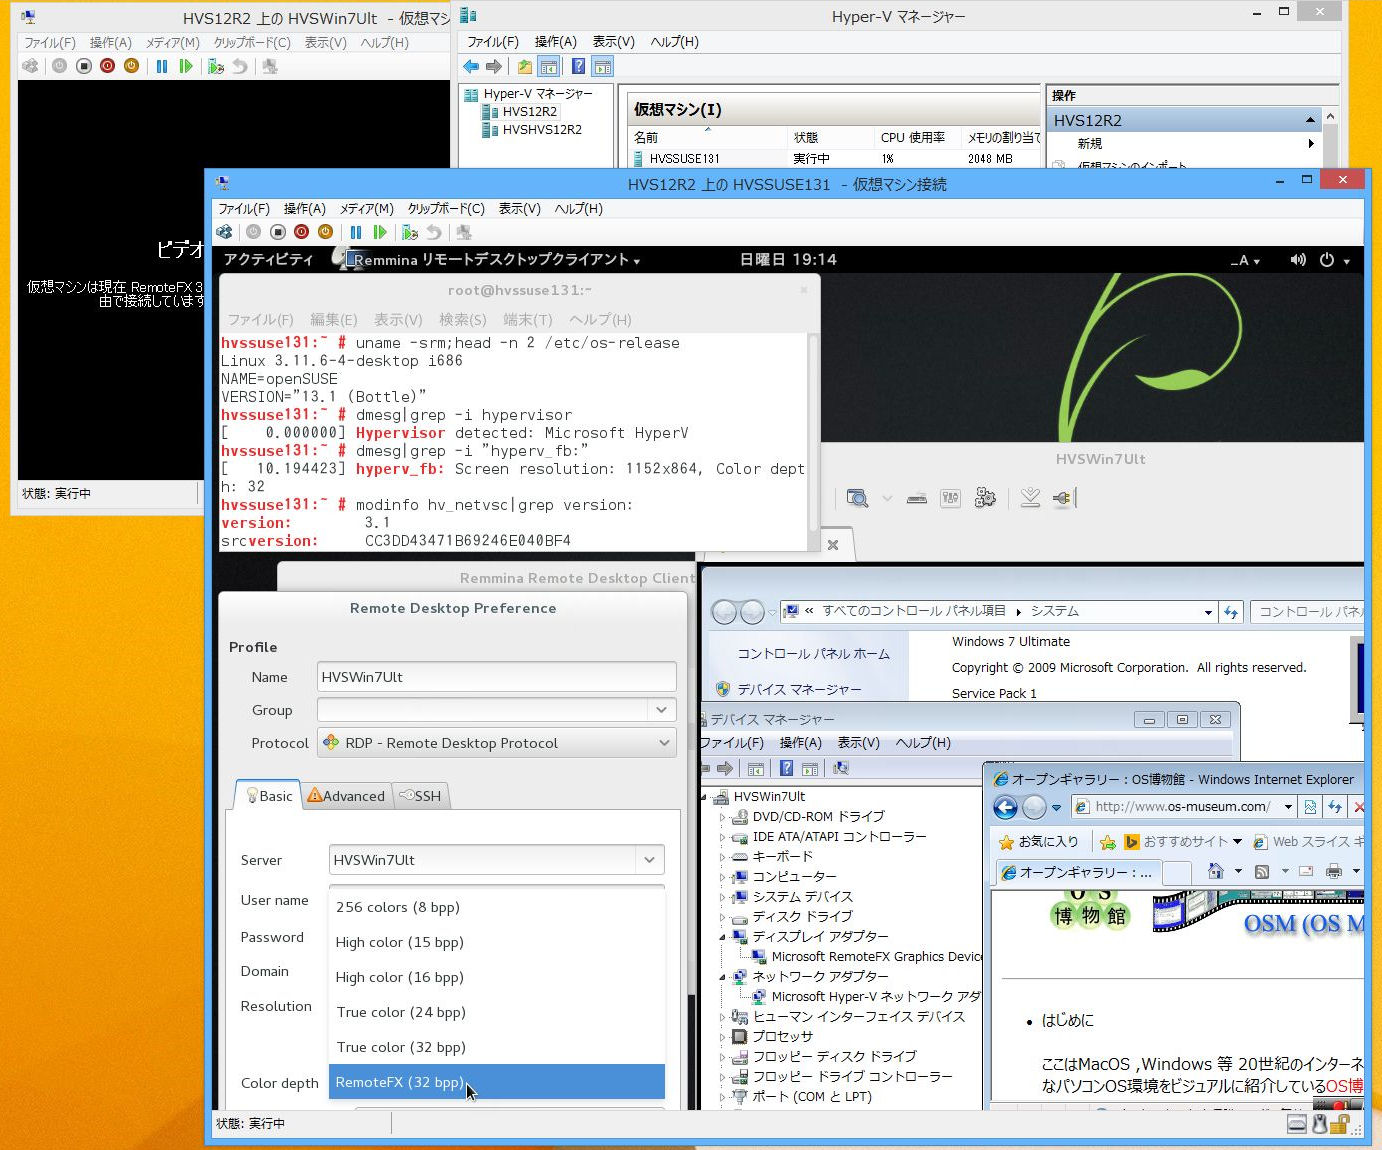Click Help icon in Device Manager toolbar

(786, 768)
